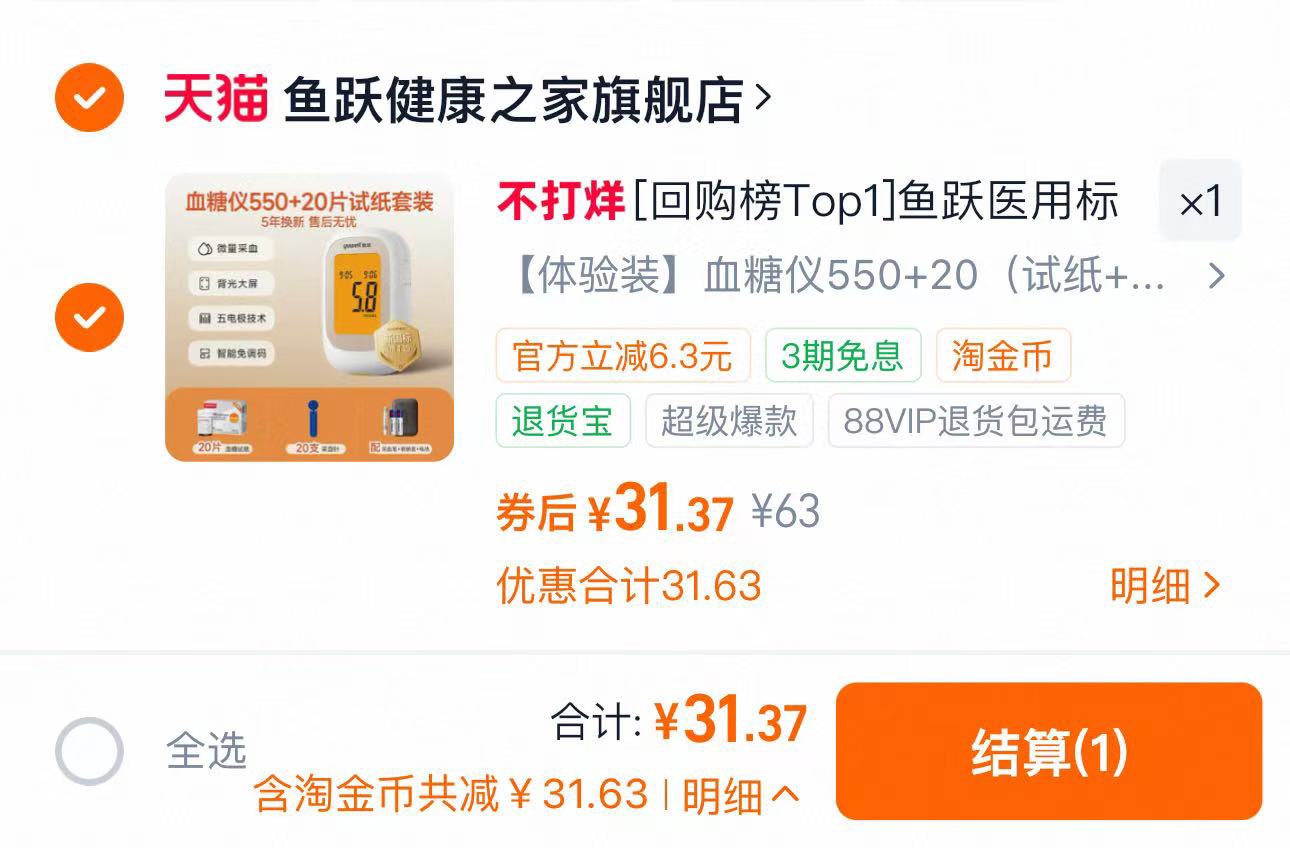Tap the 官方立减6.3元 promo tag
Image resolution: width=1290 pixels, height=848 pixels.
(623, 356)
